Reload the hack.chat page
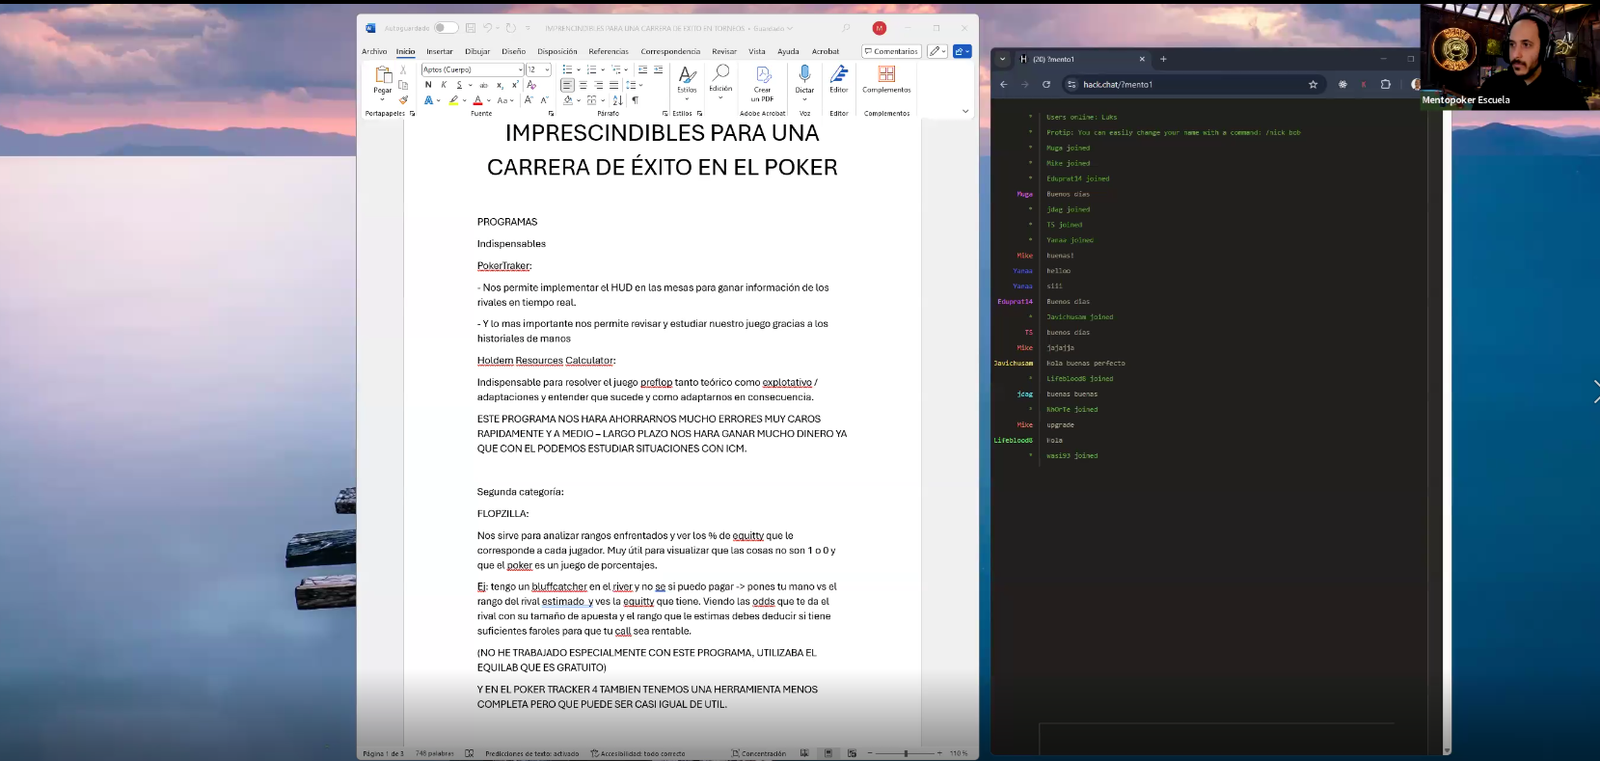The height and width of the screenshot is (761, 1600). pos(1046,85)
